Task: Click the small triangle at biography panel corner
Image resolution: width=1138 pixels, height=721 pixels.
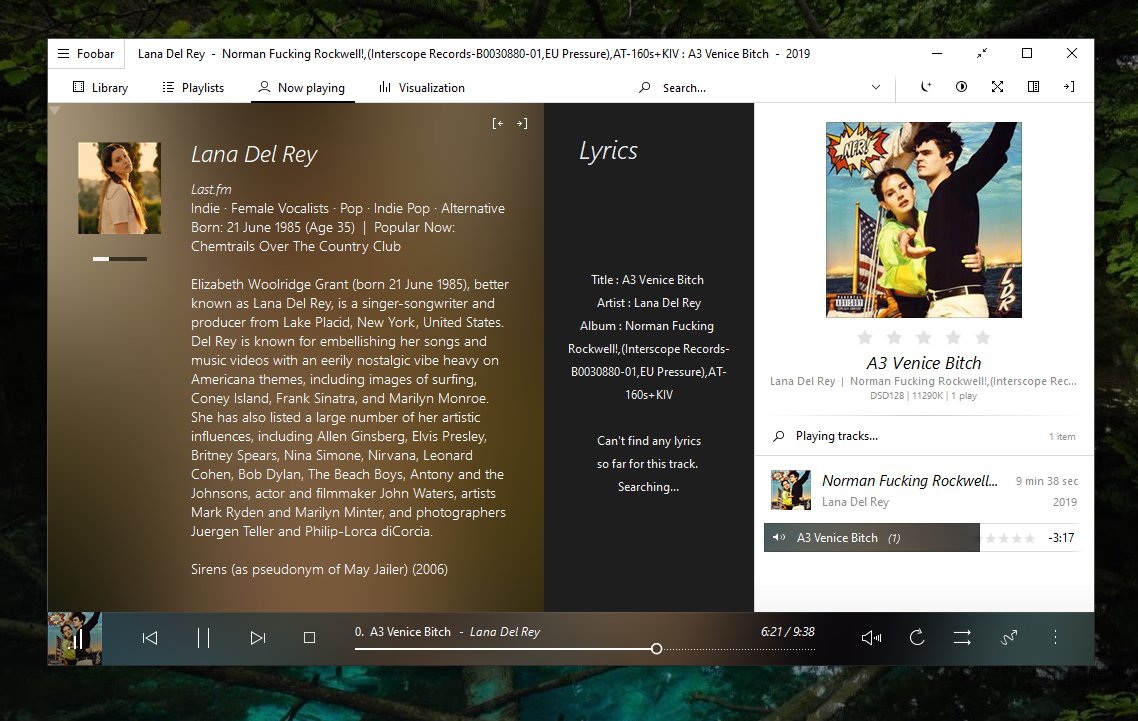Action: coord(54,110)
